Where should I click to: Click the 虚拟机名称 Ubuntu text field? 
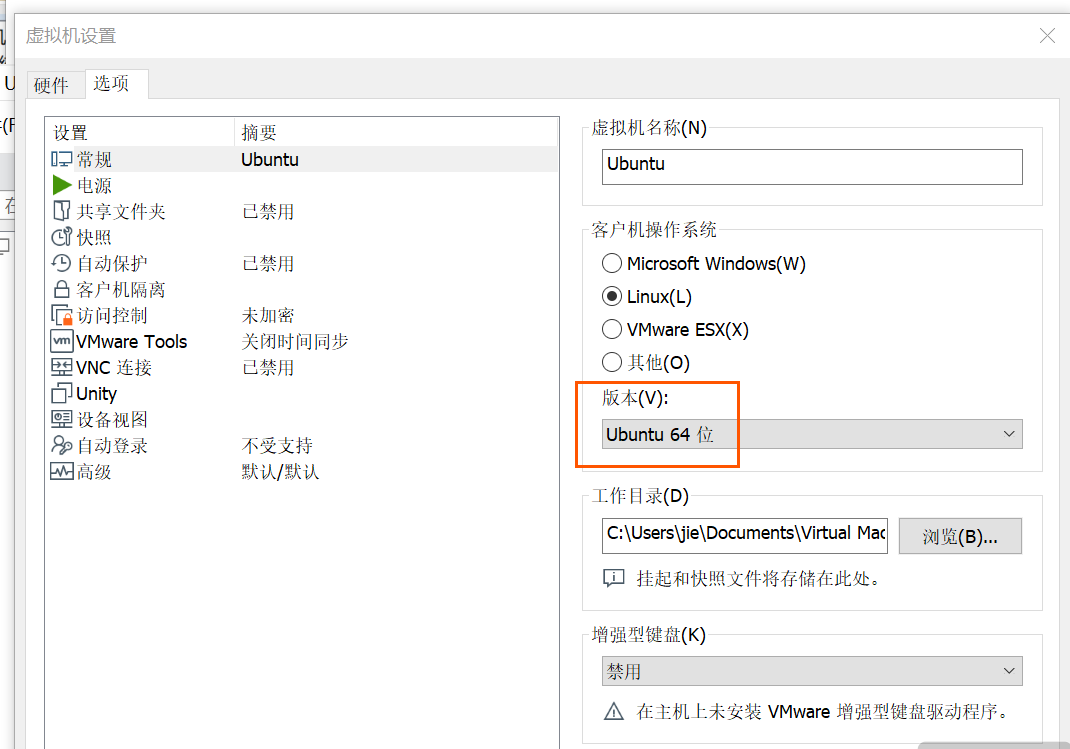tap(812, 166)
